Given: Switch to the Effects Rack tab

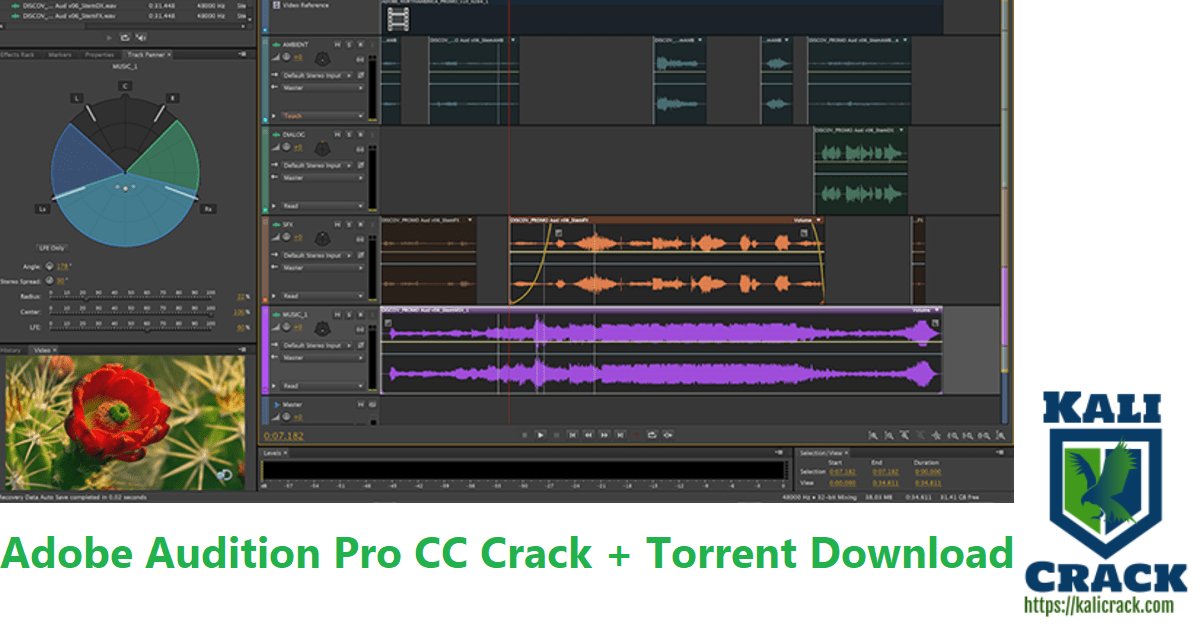Looking at the screenshot, I should 19,54.
